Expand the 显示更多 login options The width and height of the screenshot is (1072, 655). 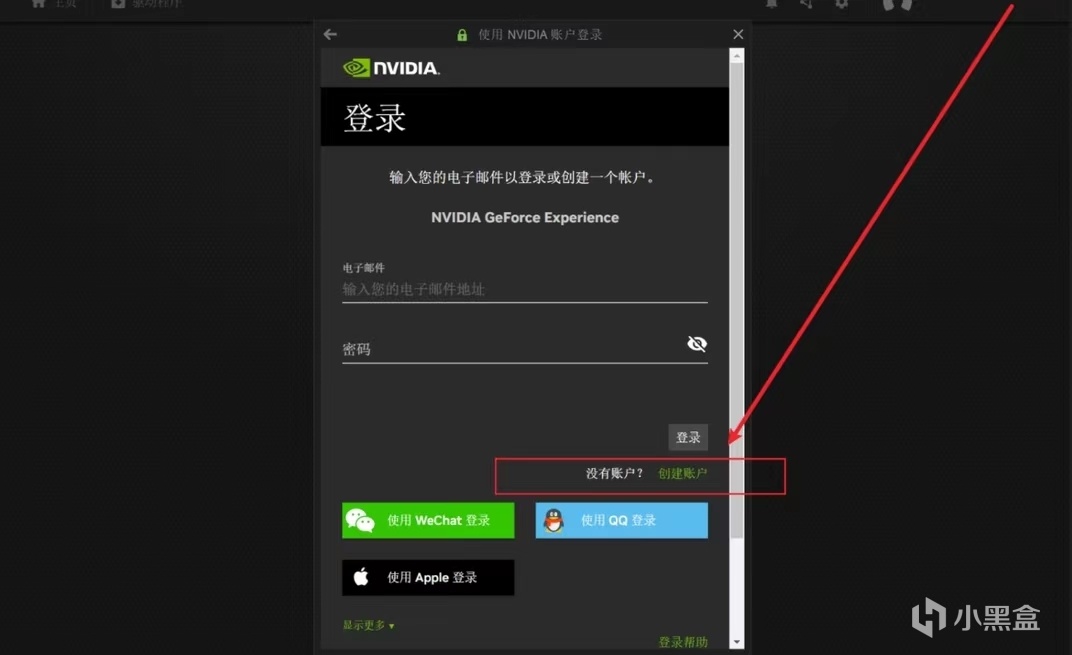click(368, 625)
